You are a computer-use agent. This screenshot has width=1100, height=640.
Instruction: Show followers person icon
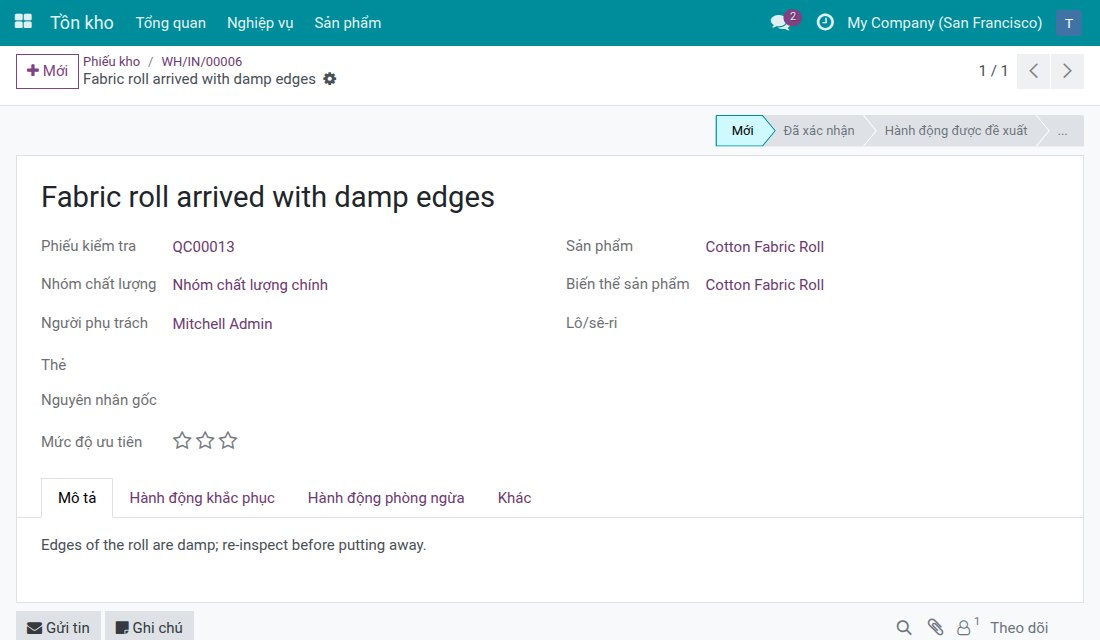point(965,627)
